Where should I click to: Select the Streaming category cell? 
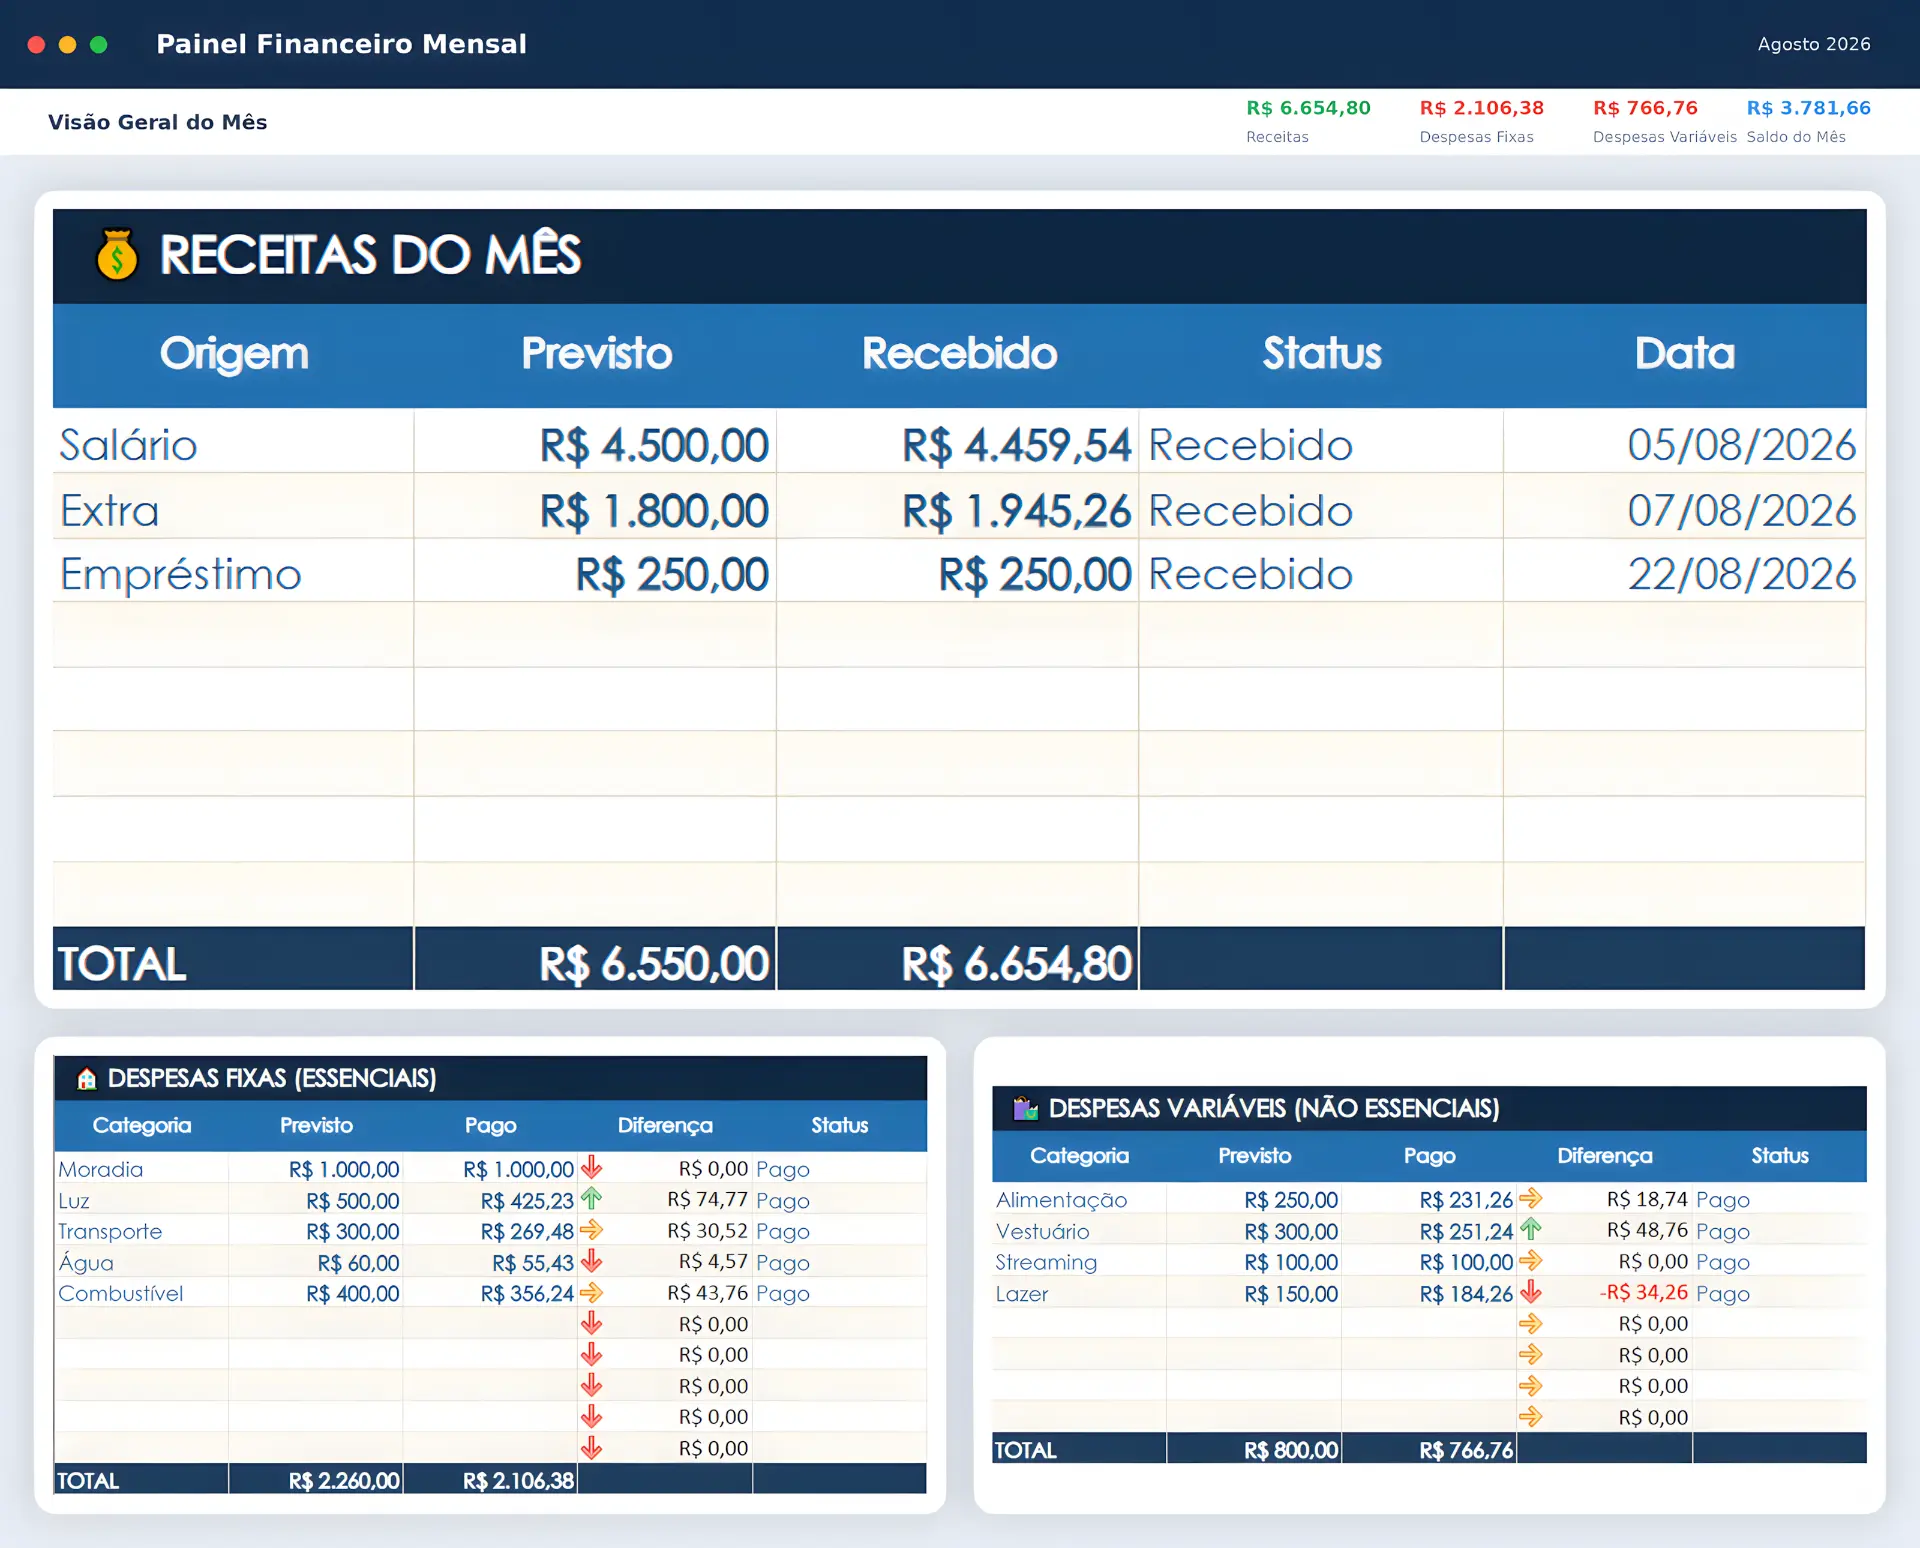click(x=1079, y=1262)
